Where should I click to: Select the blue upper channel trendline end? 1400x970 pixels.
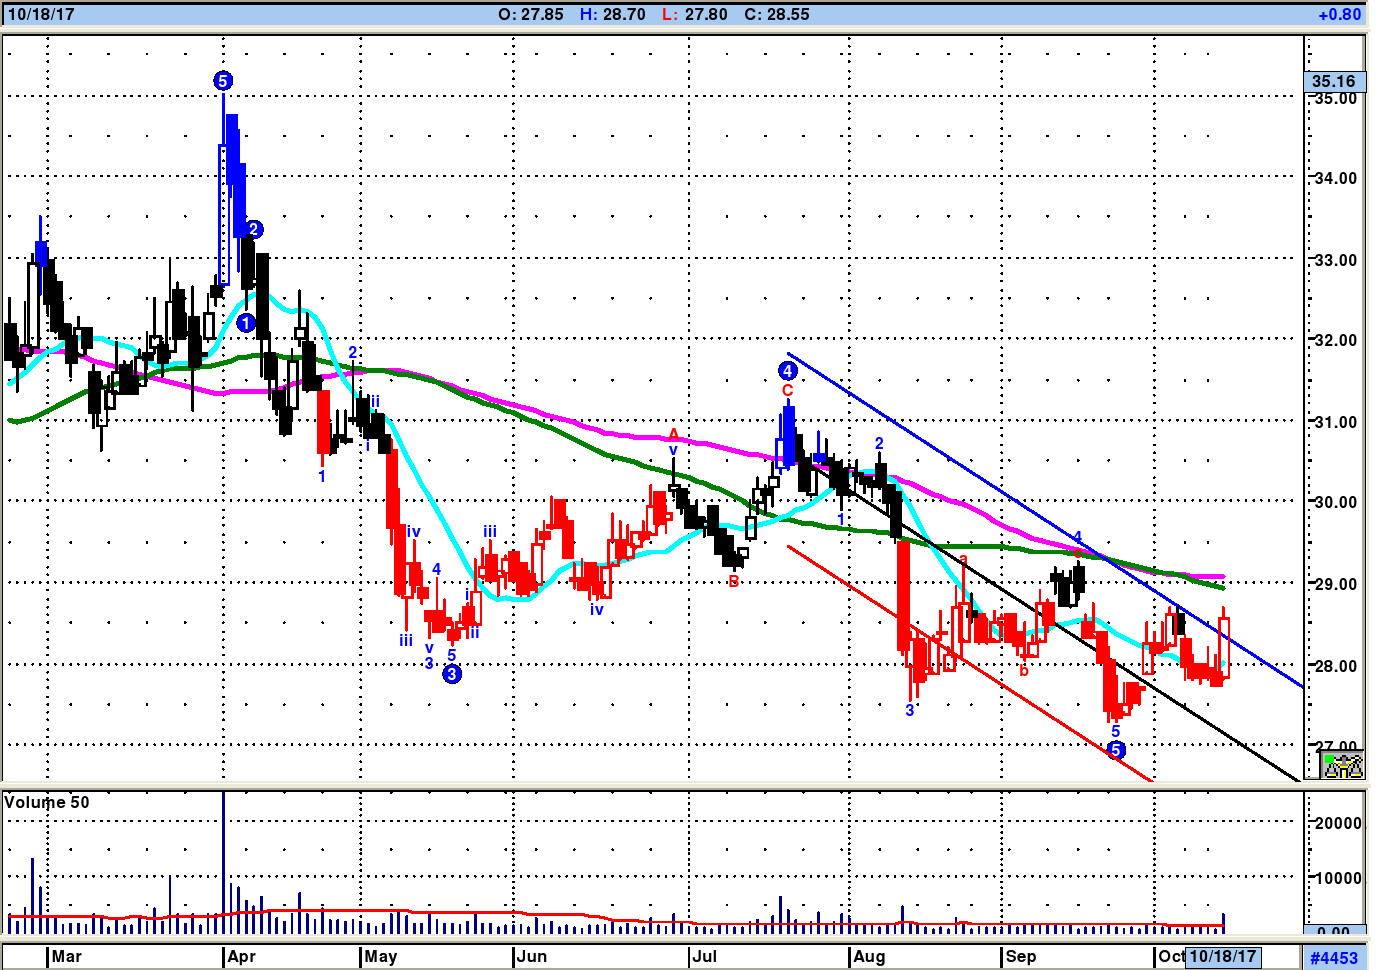pos(1302,686)
